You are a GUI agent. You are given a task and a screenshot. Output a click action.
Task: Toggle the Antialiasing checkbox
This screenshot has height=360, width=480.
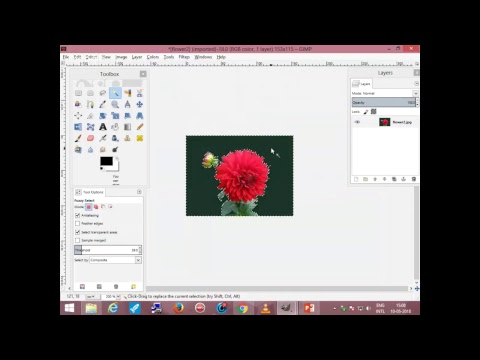[78, 215]
